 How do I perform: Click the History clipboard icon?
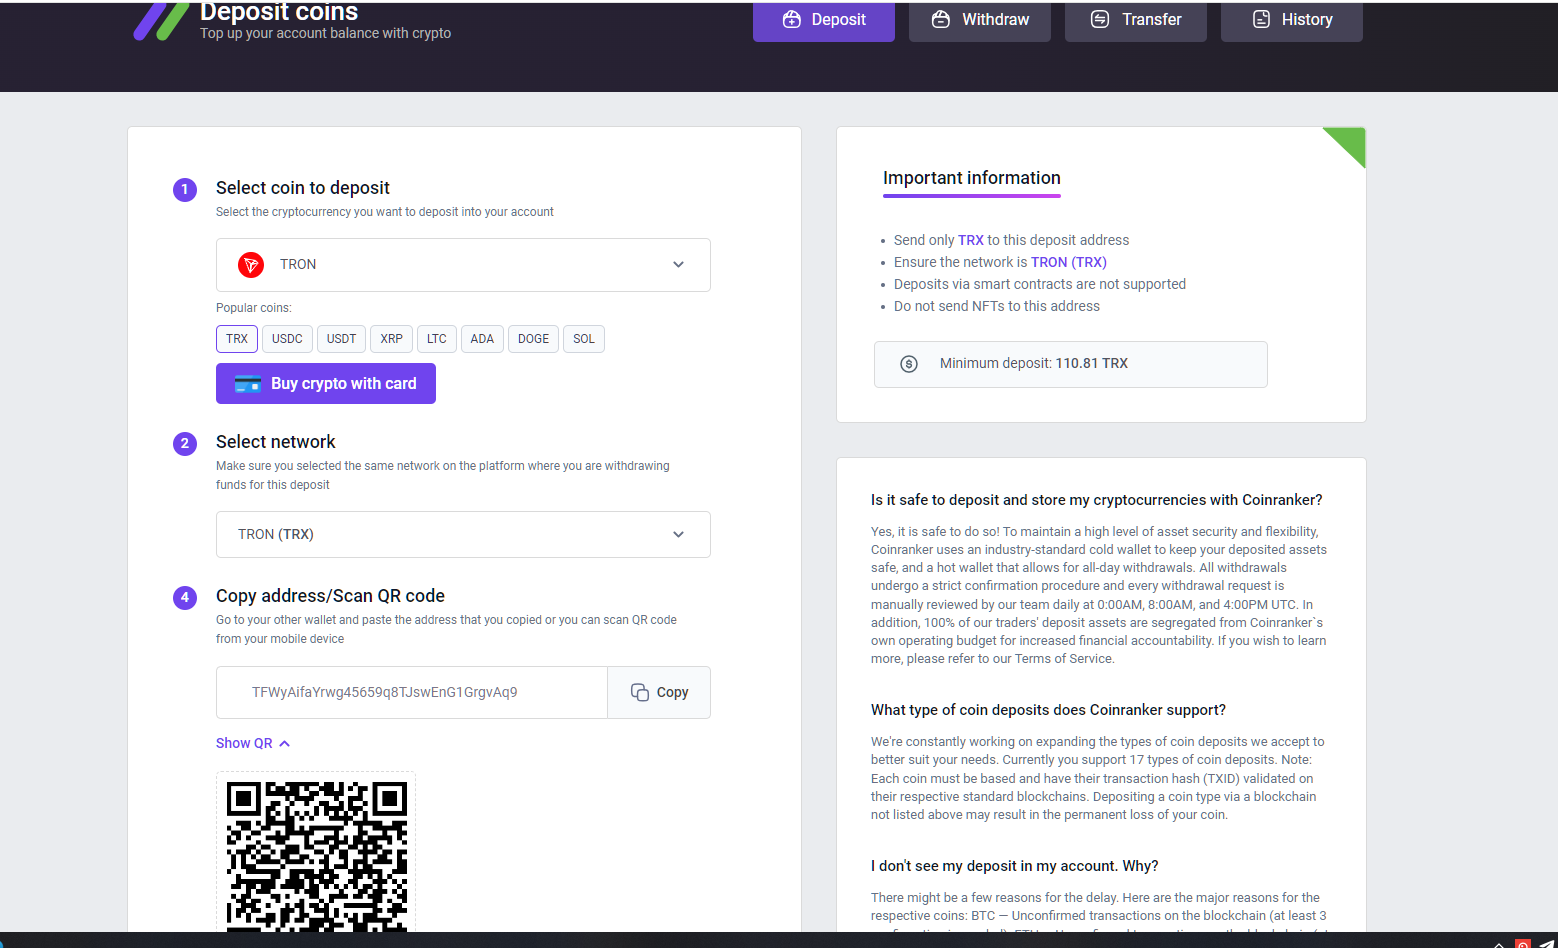pos(1261,19)
